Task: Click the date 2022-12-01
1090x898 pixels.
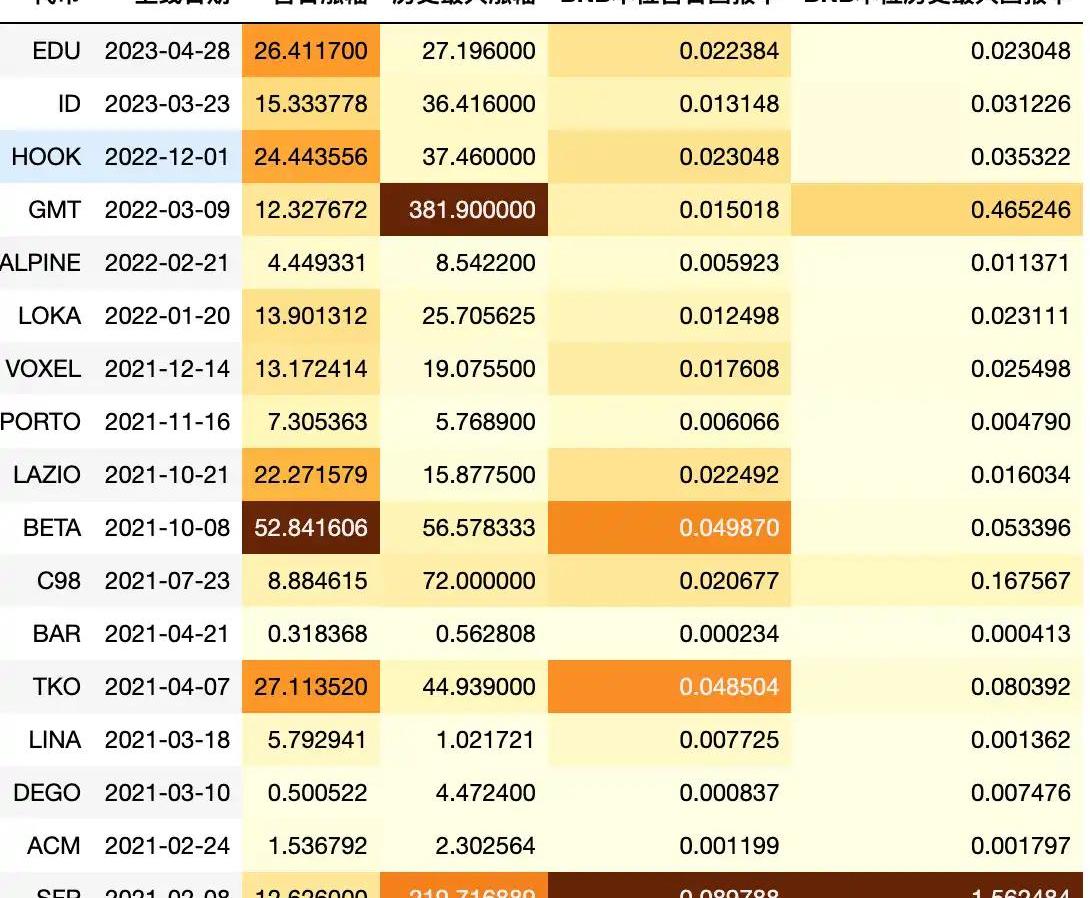Action: pos(167,156)
